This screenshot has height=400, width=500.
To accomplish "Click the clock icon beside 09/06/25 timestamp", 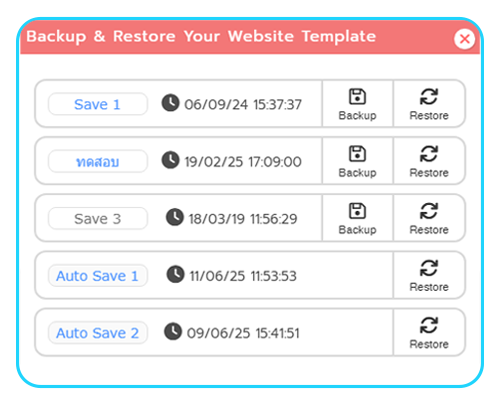I will [x=173, y=331].
